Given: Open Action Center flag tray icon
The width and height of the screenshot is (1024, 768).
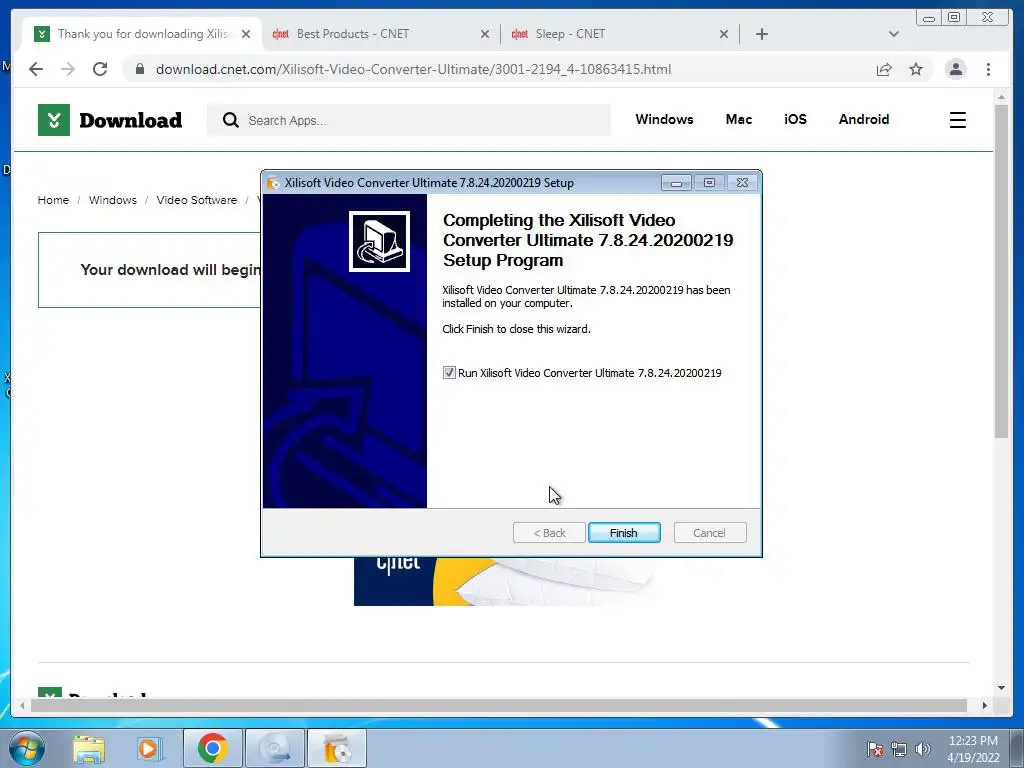Looking at the screenshot, I should (x=874, y=749).
